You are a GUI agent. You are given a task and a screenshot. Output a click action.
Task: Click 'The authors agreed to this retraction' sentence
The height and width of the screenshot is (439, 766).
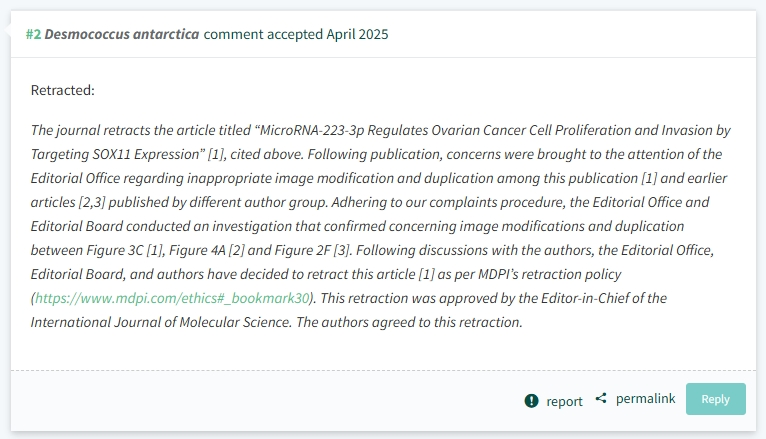(x=409, y=322)
